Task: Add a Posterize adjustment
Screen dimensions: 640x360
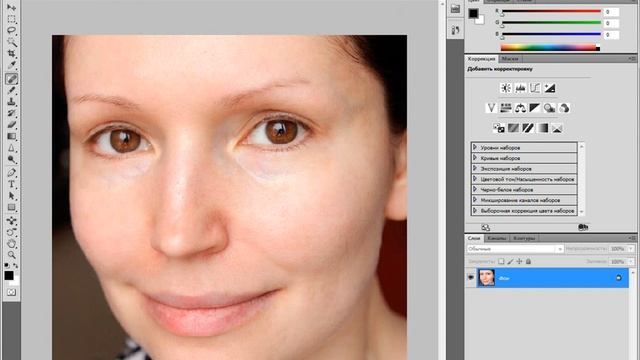Action: coord(513,128)
